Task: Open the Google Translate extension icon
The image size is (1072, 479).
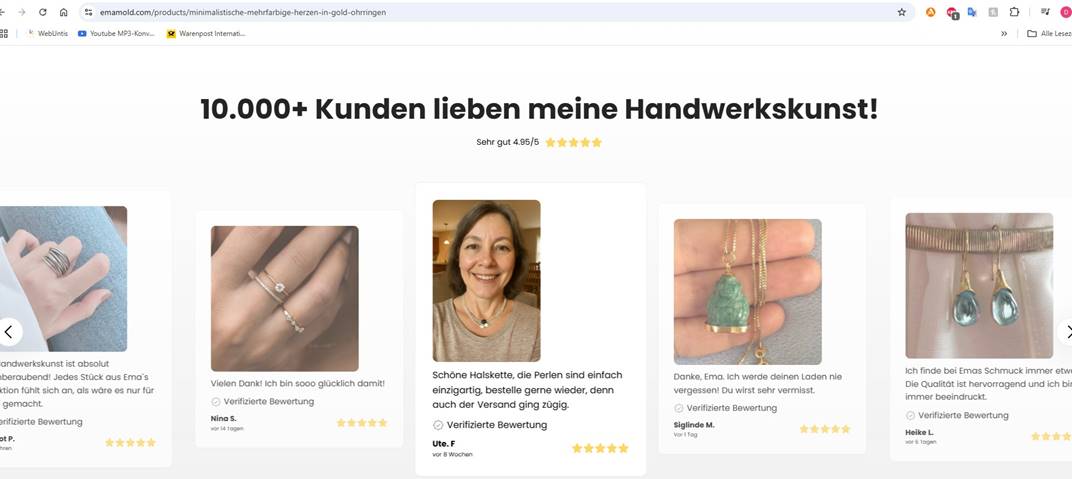Action: pos(972,12)
